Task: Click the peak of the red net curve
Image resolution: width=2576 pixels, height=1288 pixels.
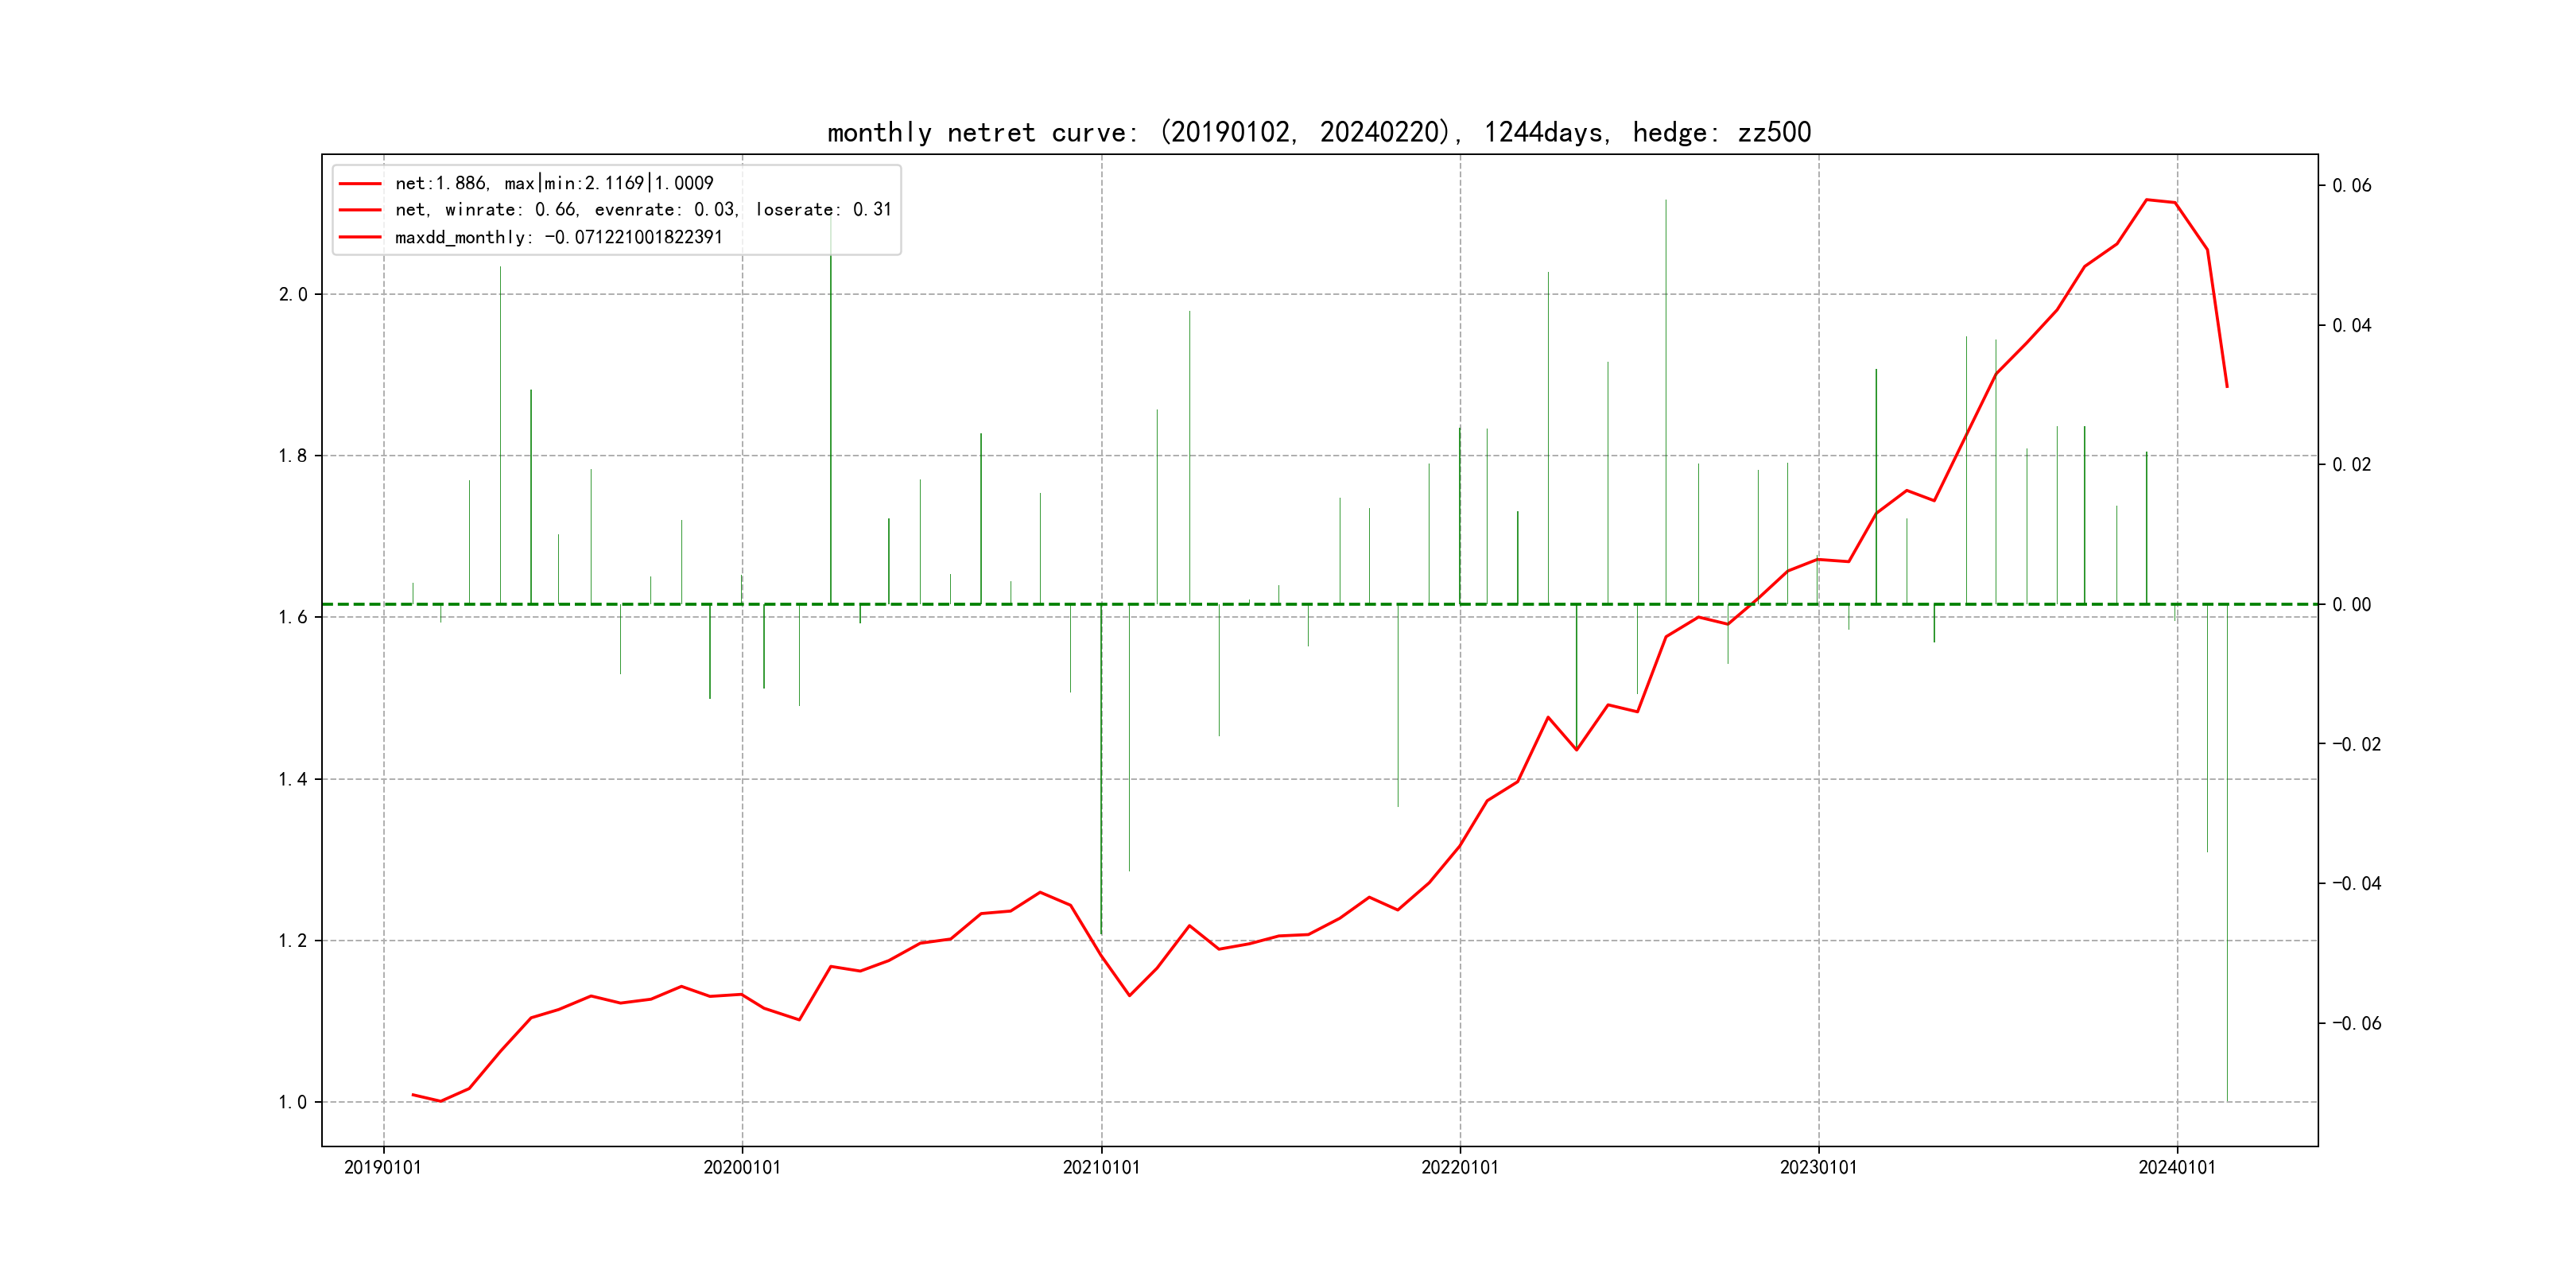Action: (x=2146, y=200)
